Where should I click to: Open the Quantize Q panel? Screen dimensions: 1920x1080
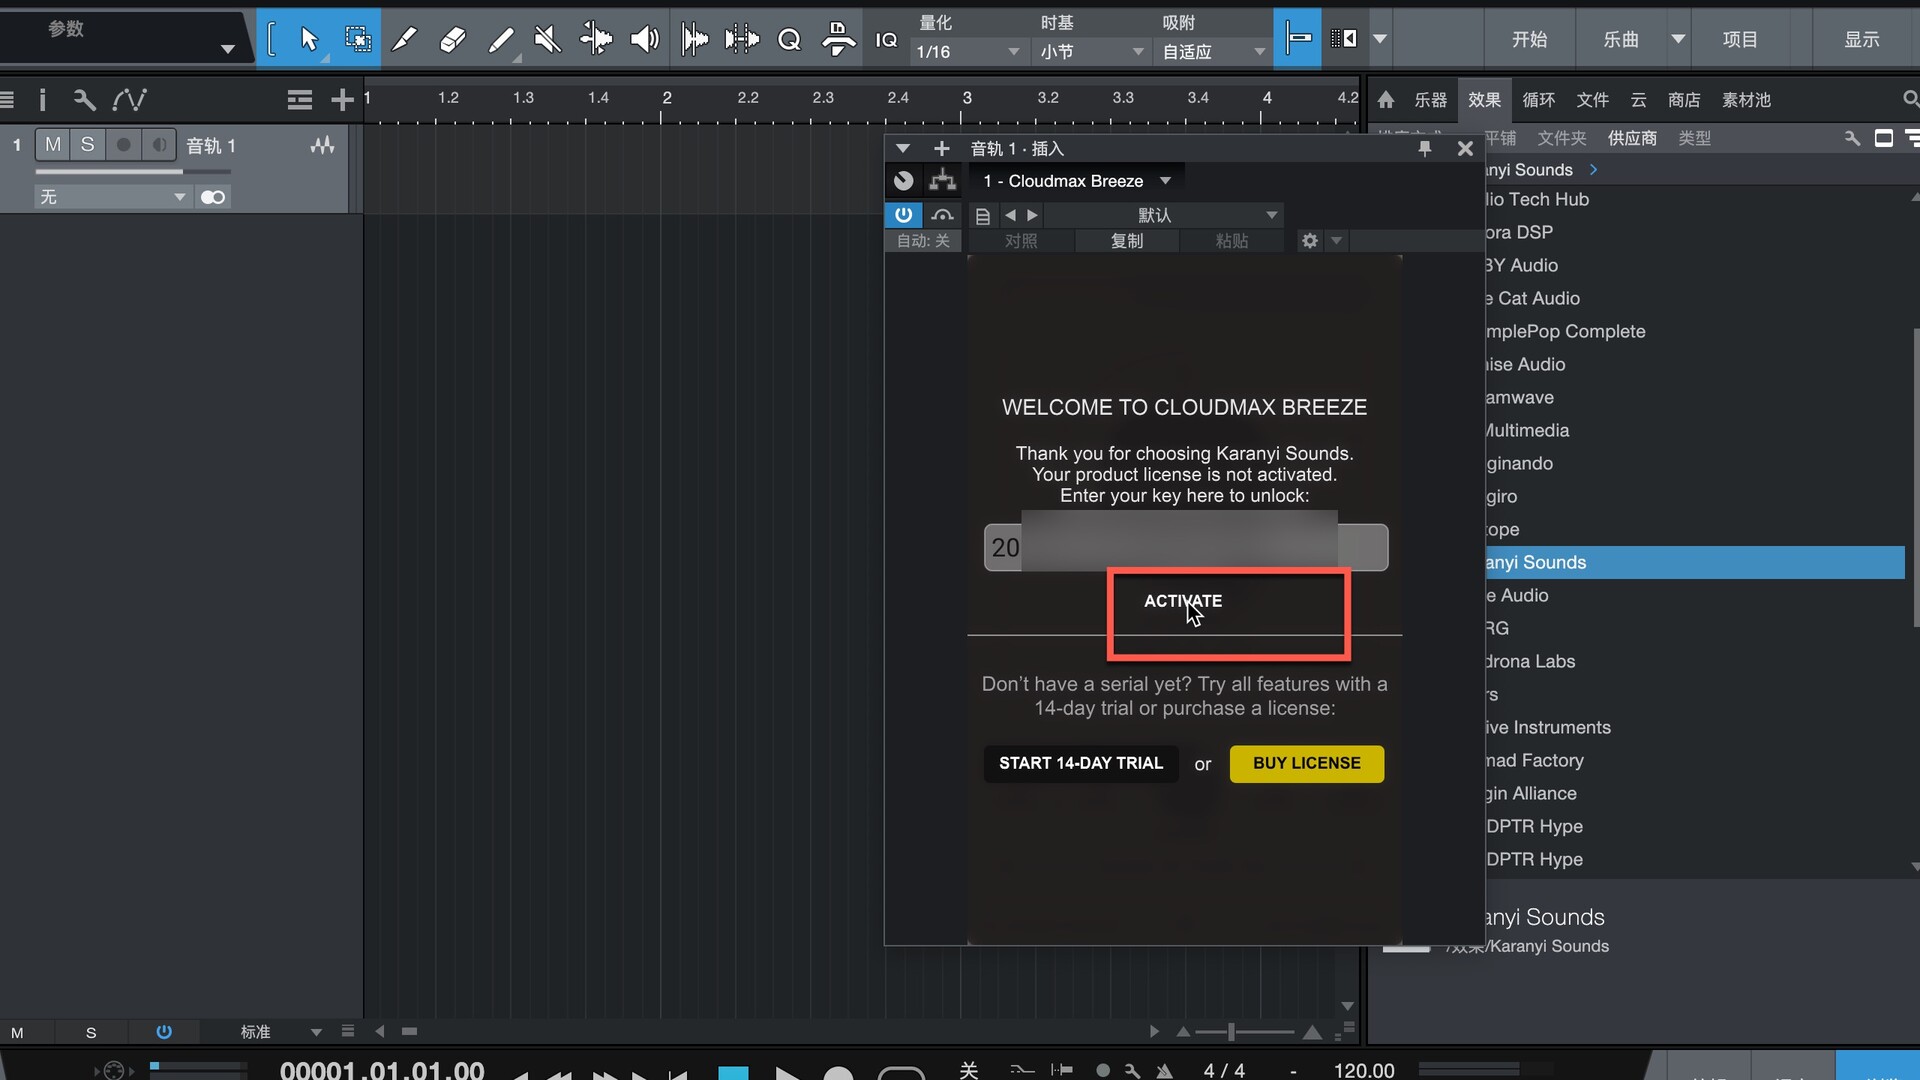789,39
